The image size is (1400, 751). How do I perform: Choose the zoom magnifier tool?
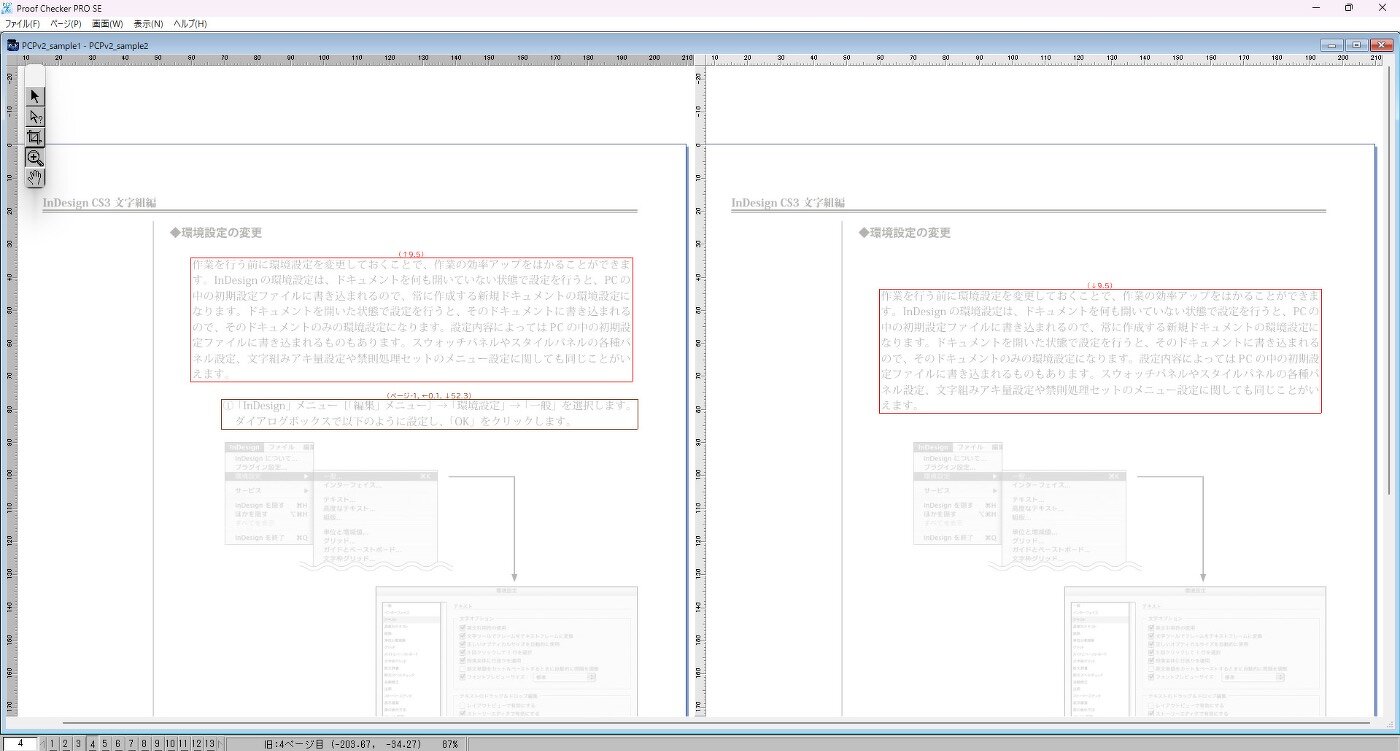coord(35,158)
